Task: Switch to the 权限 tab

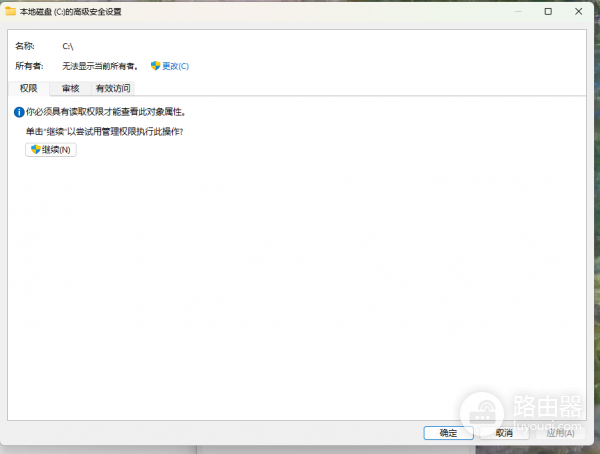Action: click(28, 88)
